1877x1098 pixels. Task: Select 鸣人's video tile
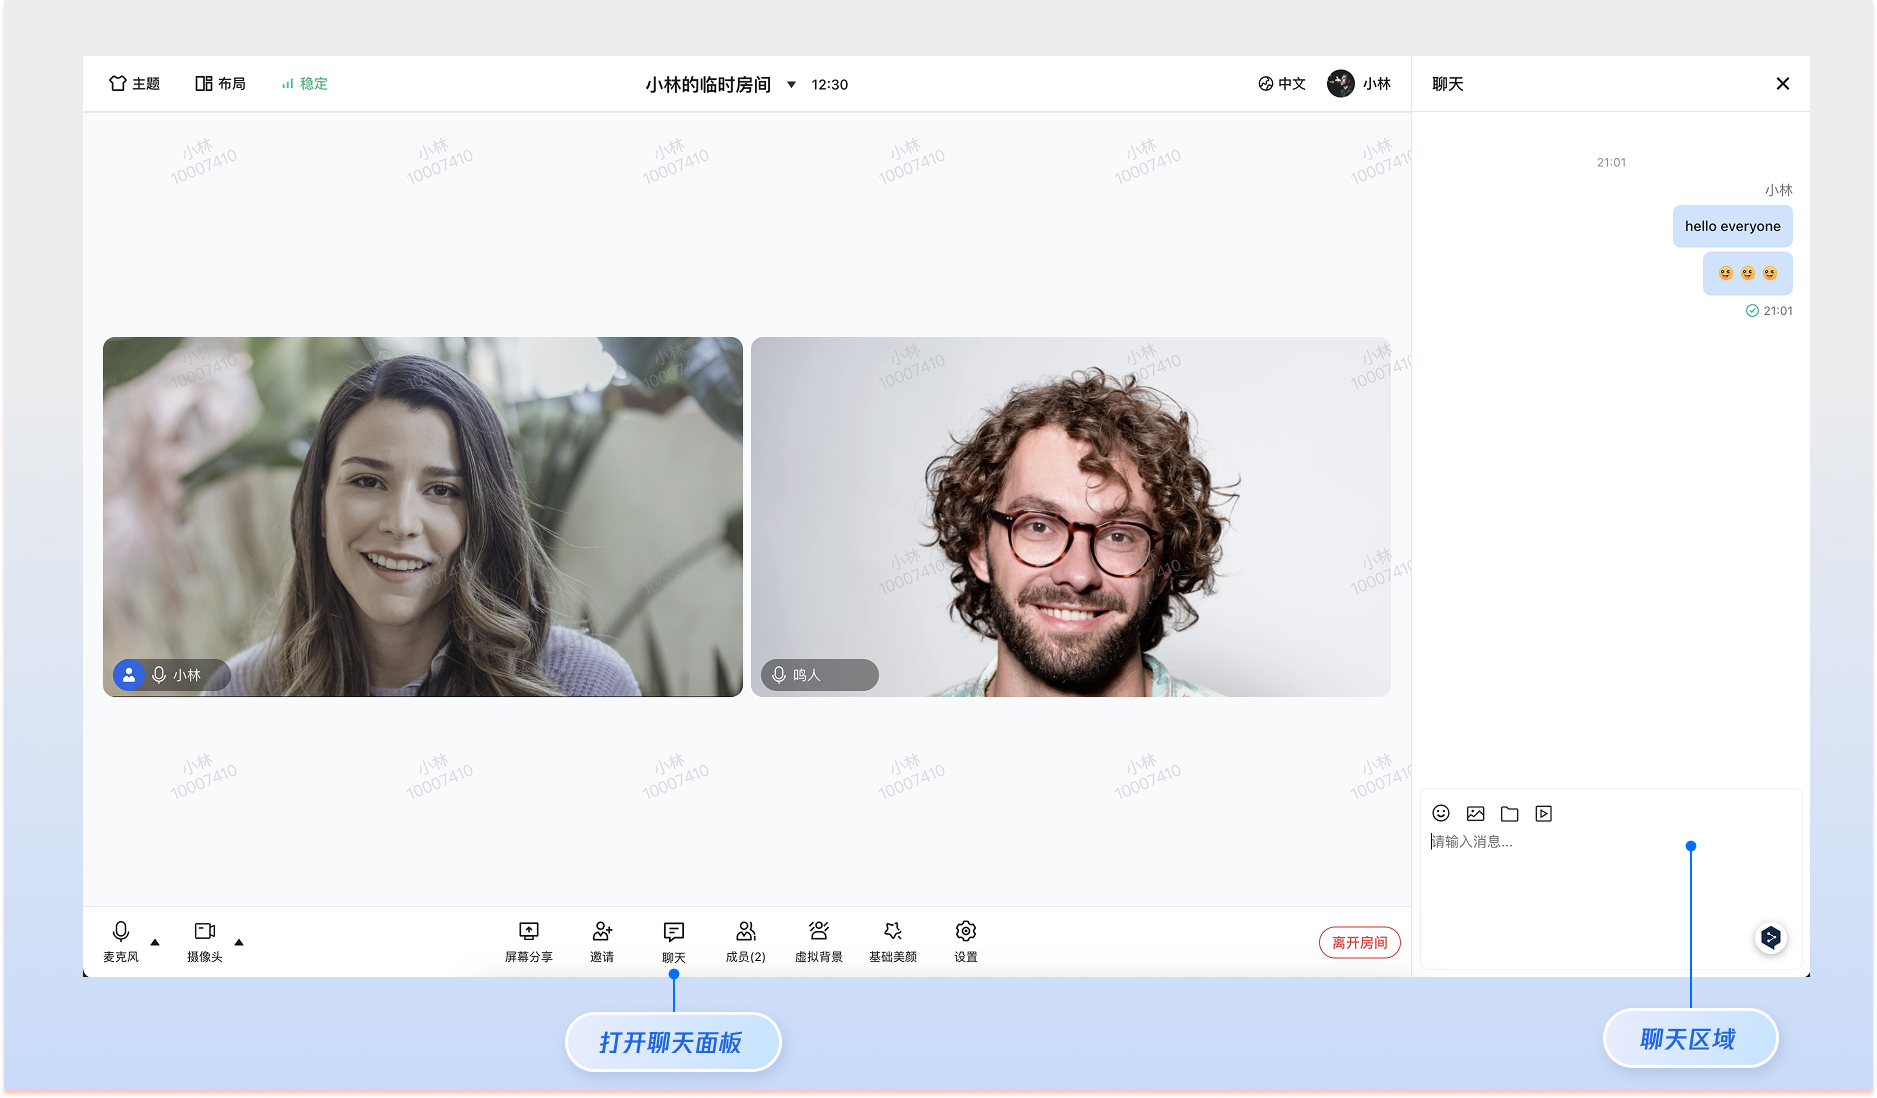(1071, 517)
